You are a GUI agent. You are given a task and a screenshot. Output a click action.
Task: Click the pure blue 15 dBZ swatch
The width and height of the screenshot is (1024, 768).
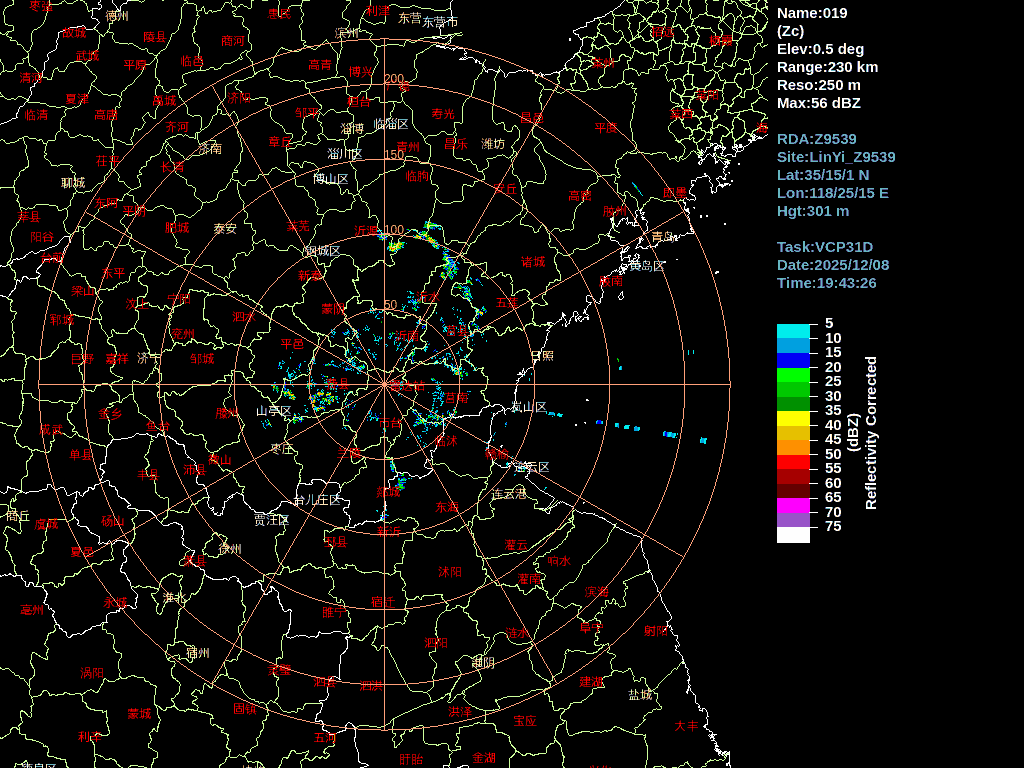[793, 360]
